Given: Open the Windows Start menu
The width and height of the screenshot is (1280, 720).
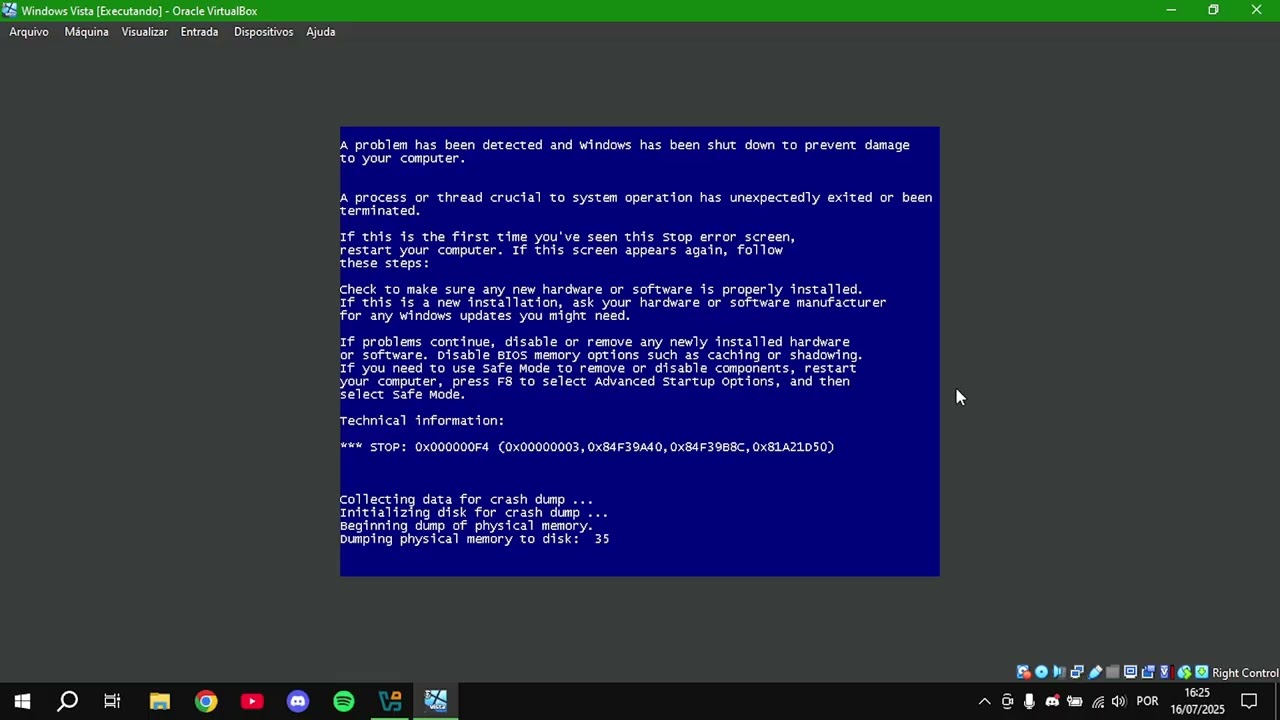Looking at the screenshot, I should pos(22,701).
